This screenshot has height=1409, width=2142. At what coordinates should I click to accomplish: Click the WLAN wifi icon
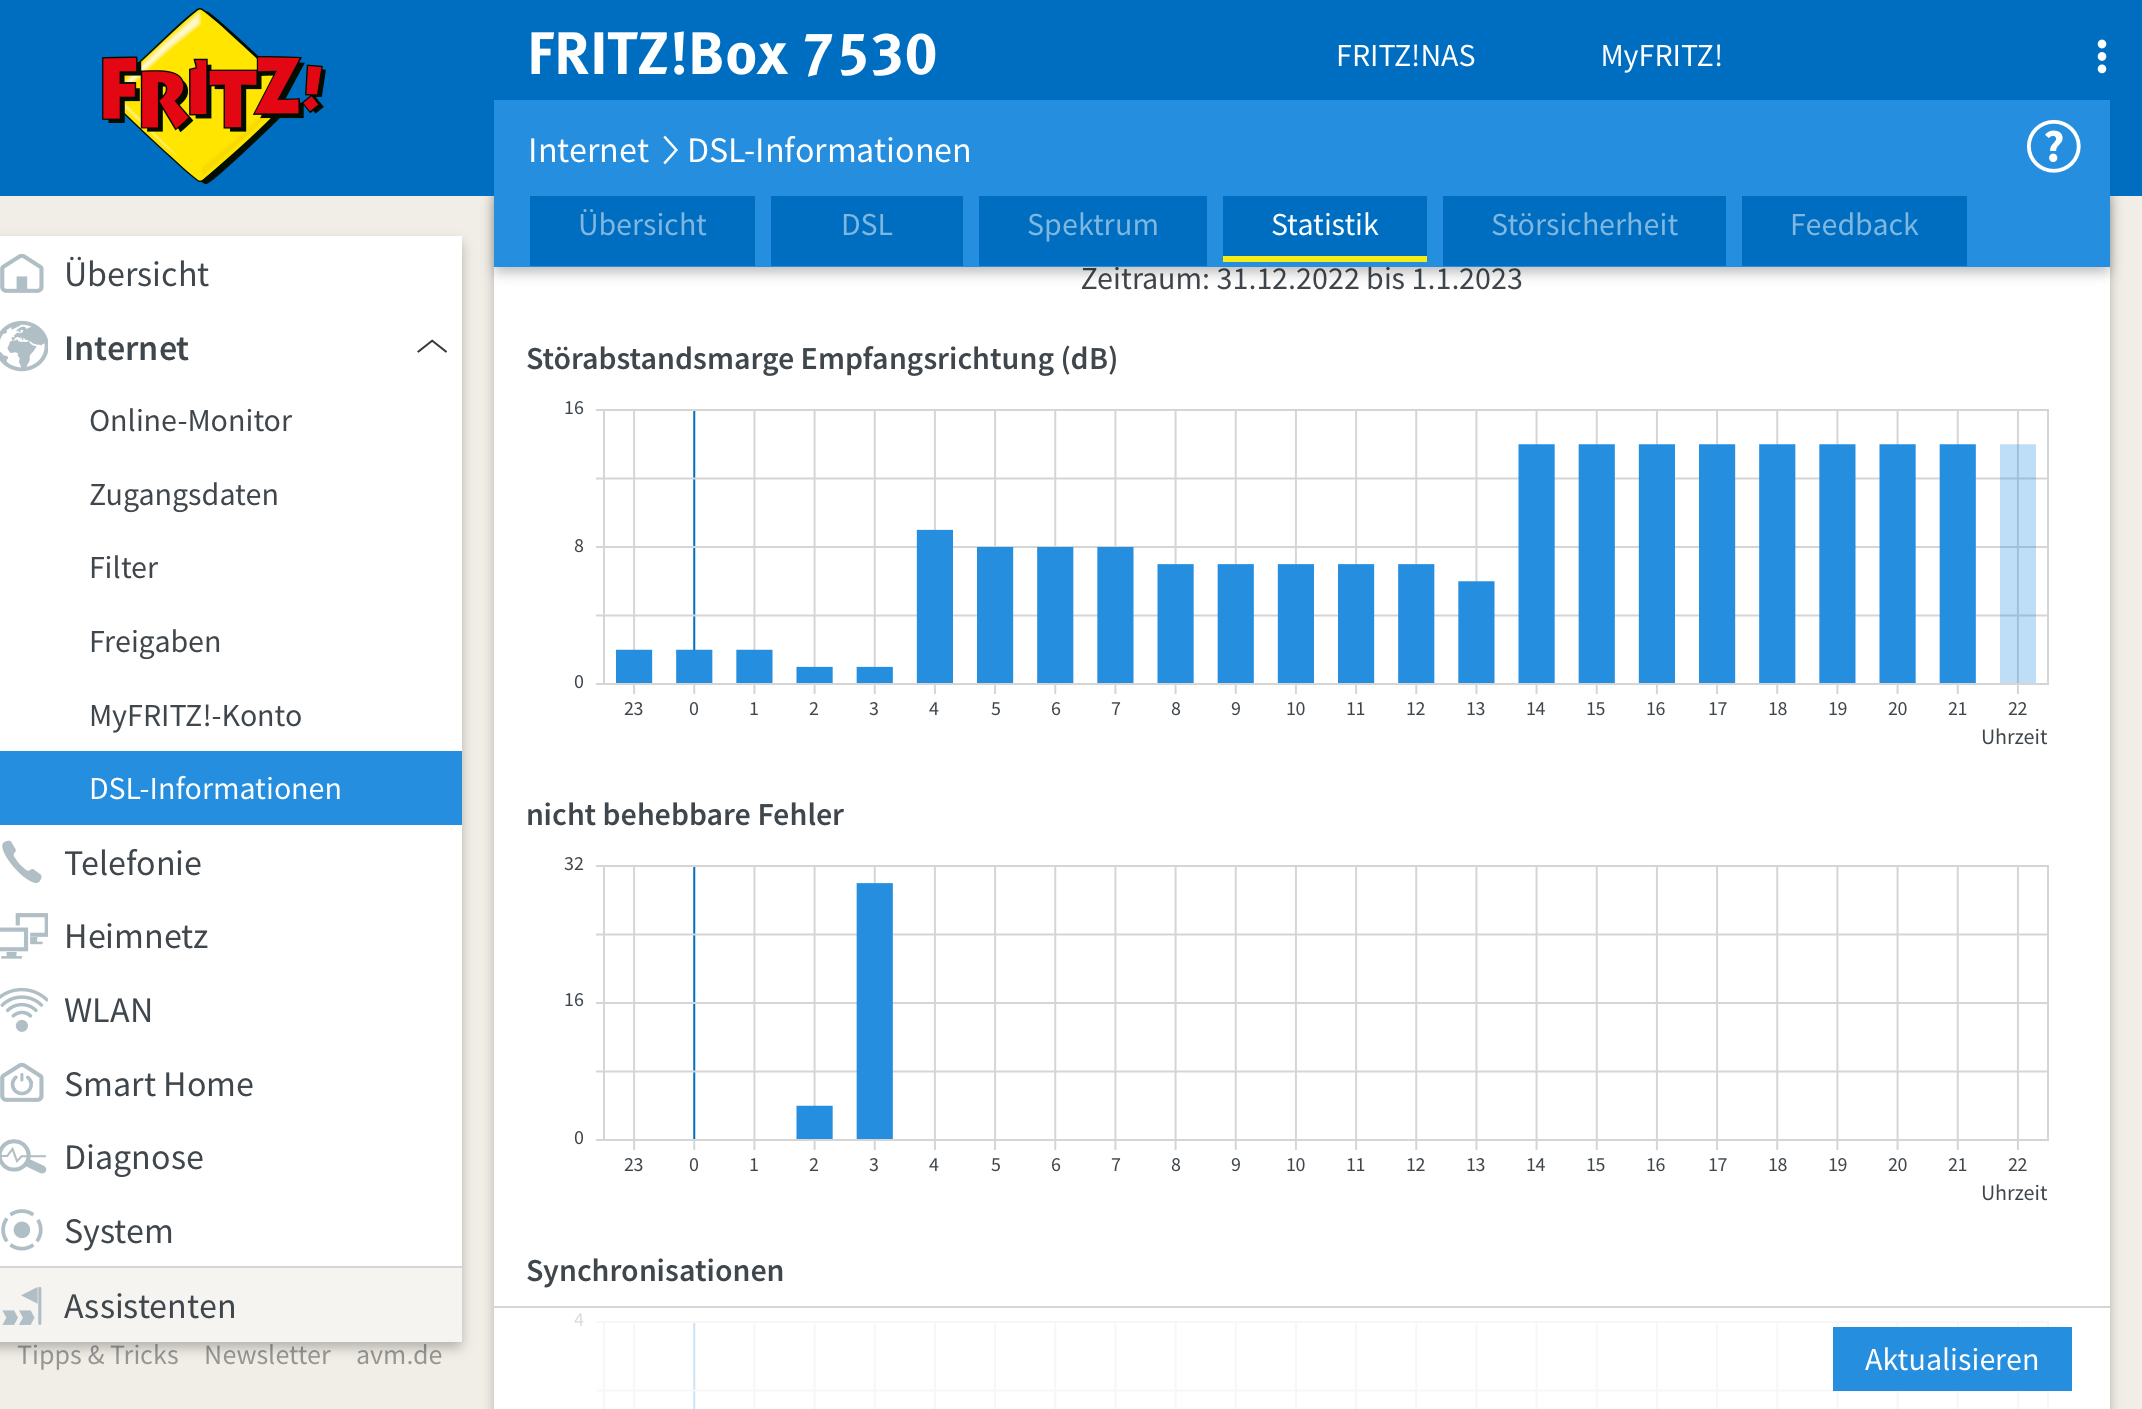(x=22, y=1010)
